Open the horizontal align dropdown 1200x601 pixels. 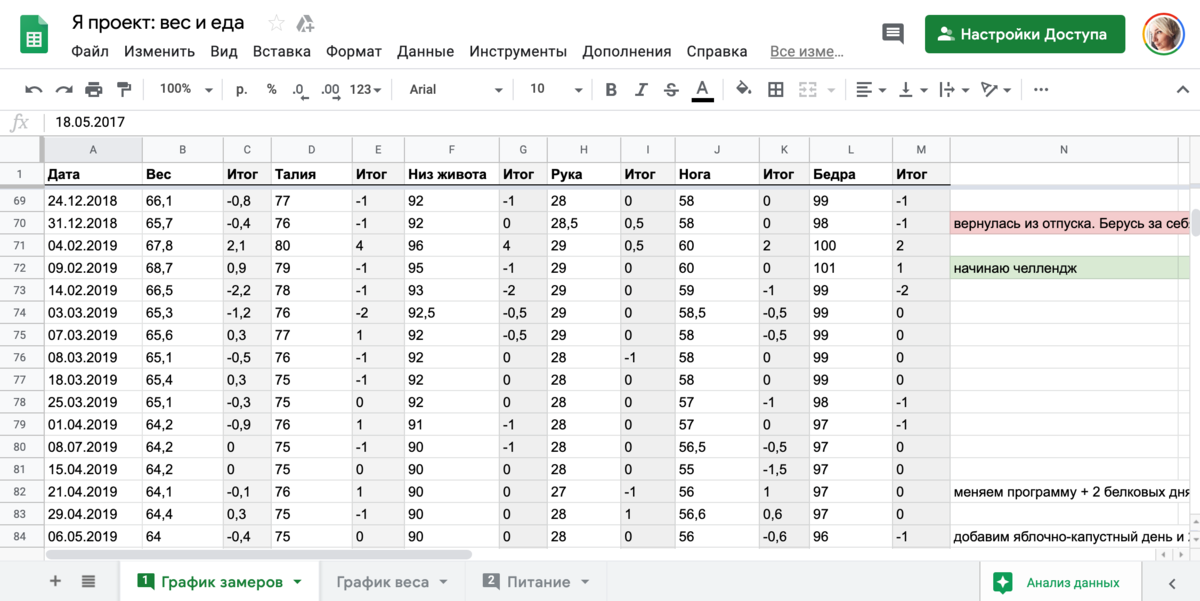(871, 89)
